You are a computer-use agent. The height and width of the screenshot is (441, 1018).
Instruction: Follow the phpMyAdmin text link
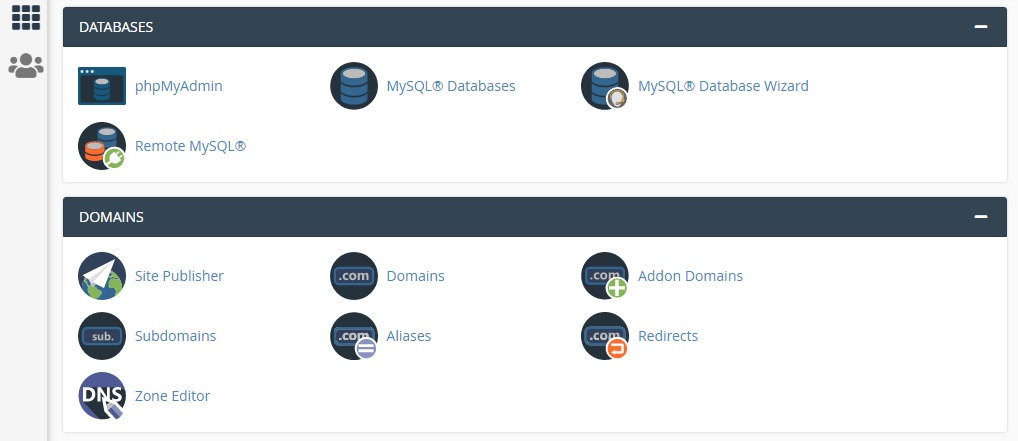click(x=178, y=86)
